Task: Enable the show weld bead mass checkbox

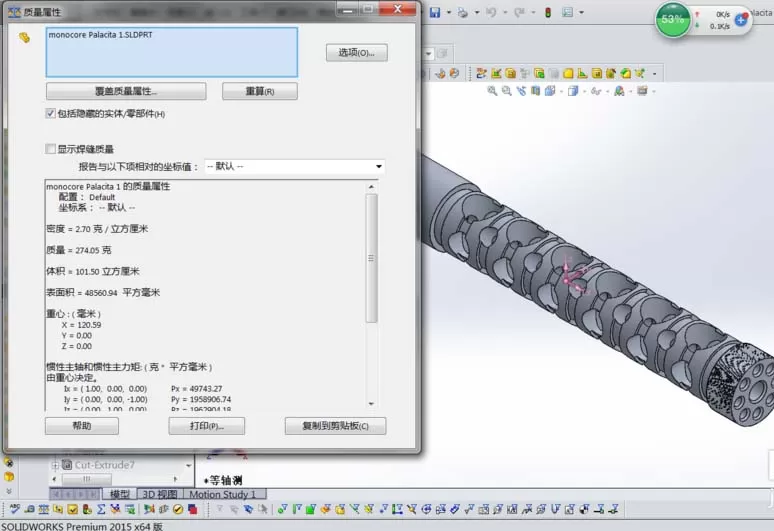Action: click(50, 149)
